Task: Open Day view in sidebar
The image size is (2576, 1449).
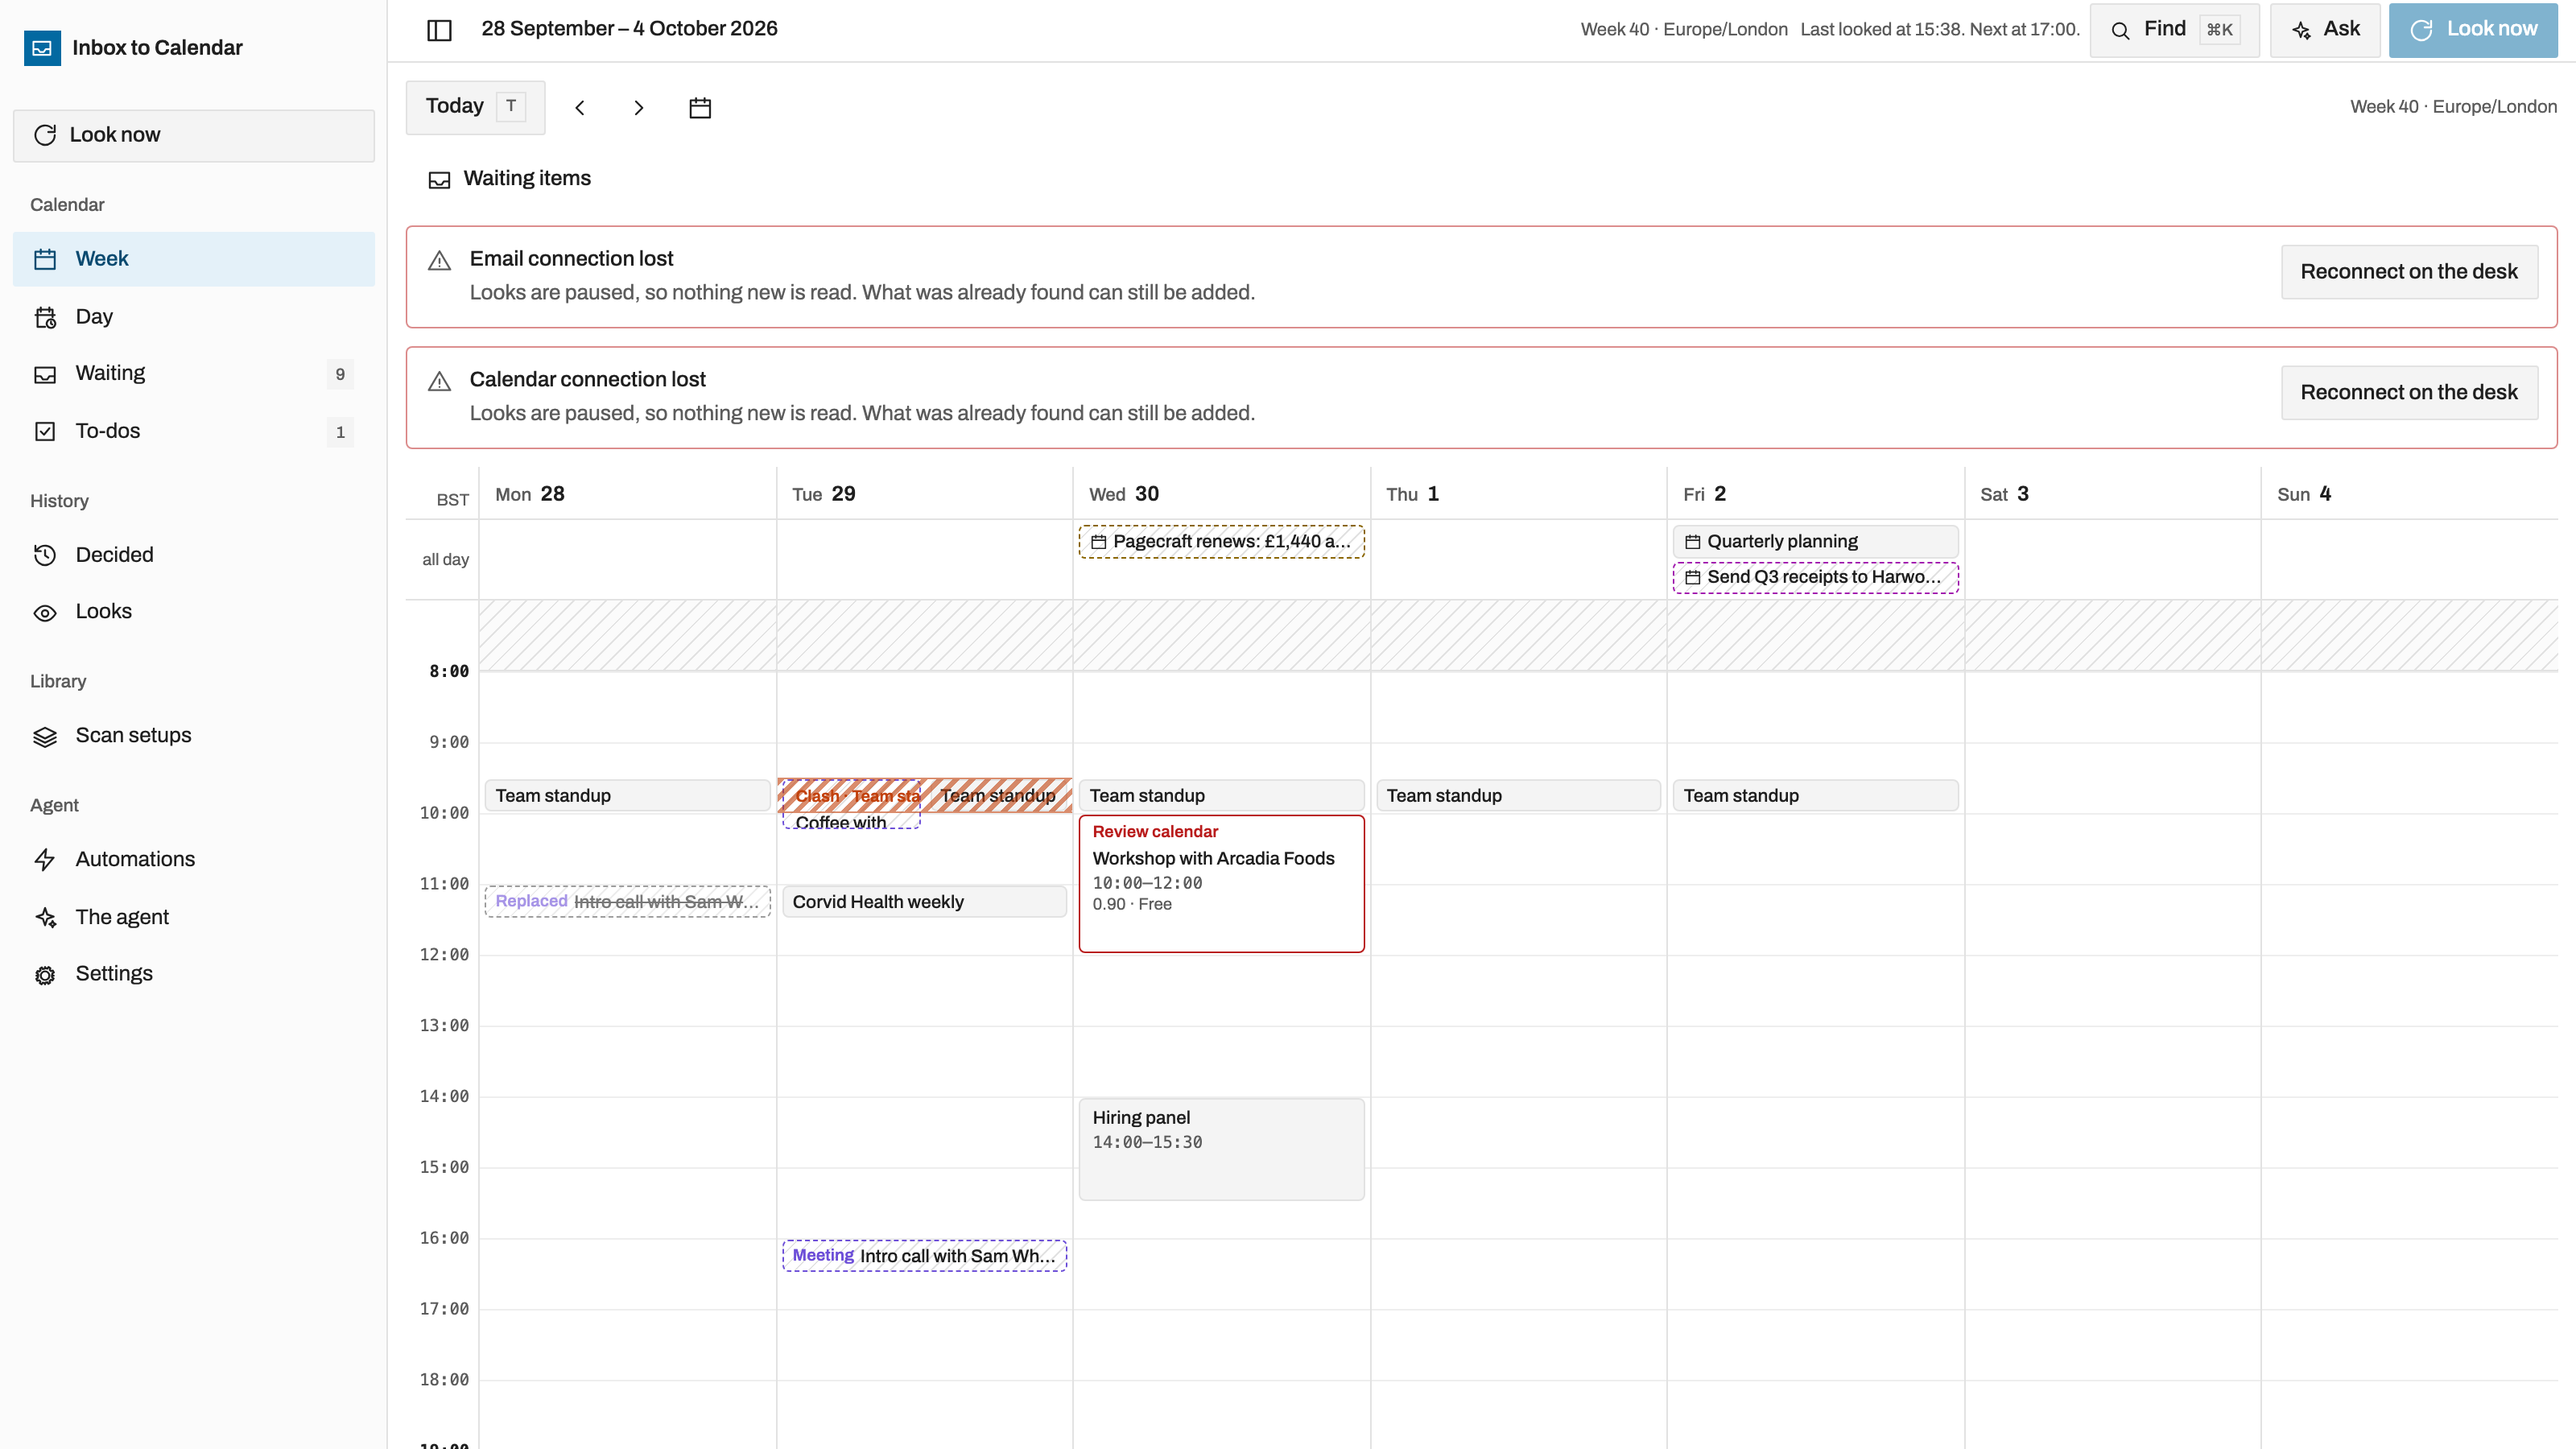Action: point(194,317)
